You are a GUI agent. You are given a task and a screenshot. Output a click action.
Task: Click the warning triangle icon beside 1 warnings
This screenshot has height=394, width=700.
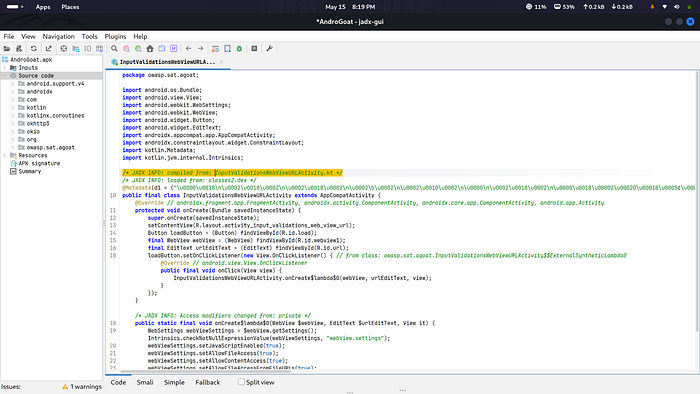(x=65, y=386)
